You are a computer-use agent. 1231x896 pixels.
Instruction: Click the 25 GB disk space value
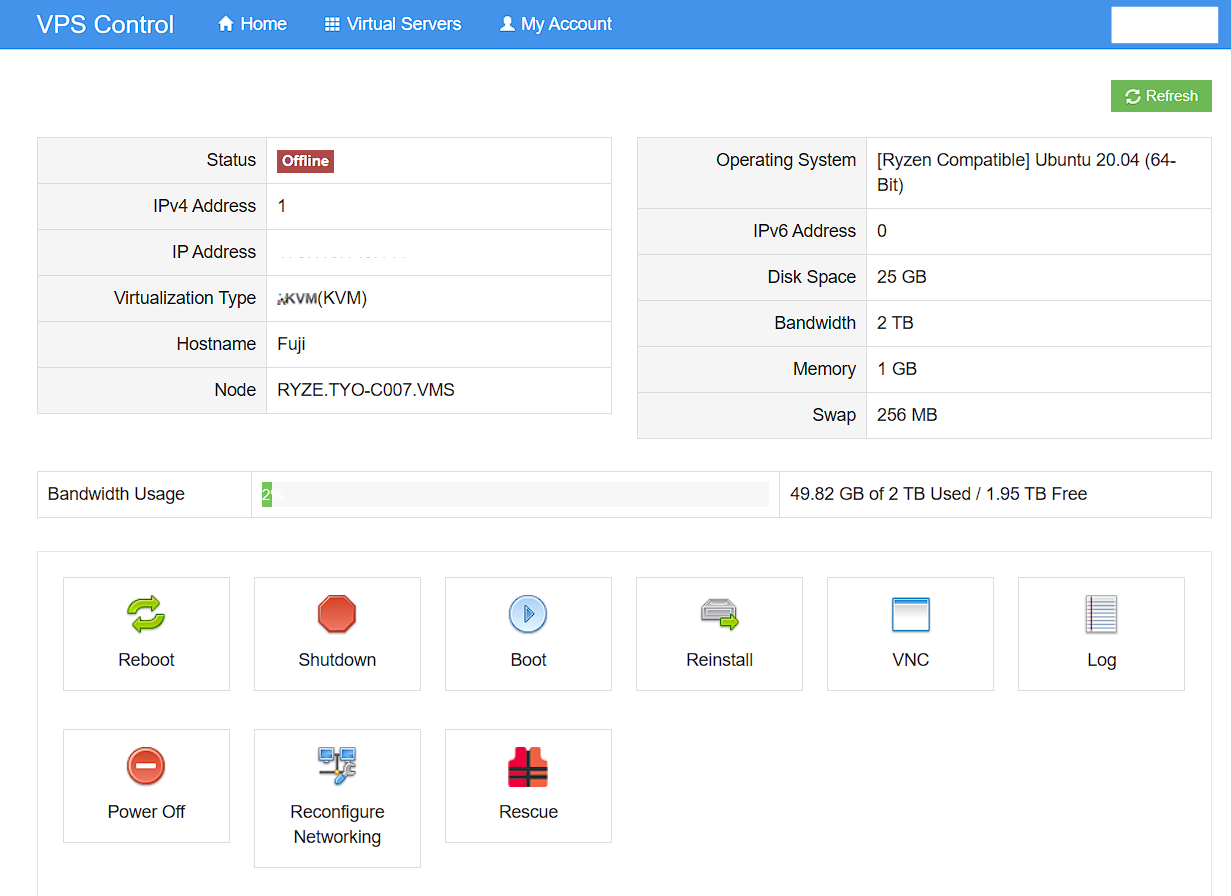click(902, 277)
